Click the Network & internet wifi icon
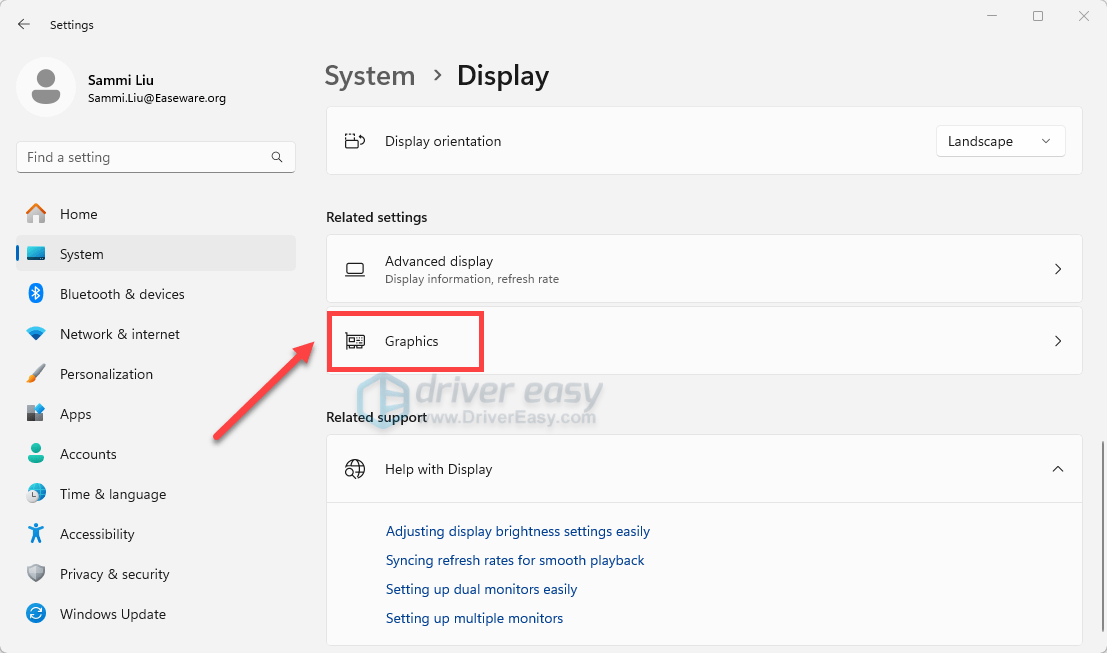 (x=36, y=334)
